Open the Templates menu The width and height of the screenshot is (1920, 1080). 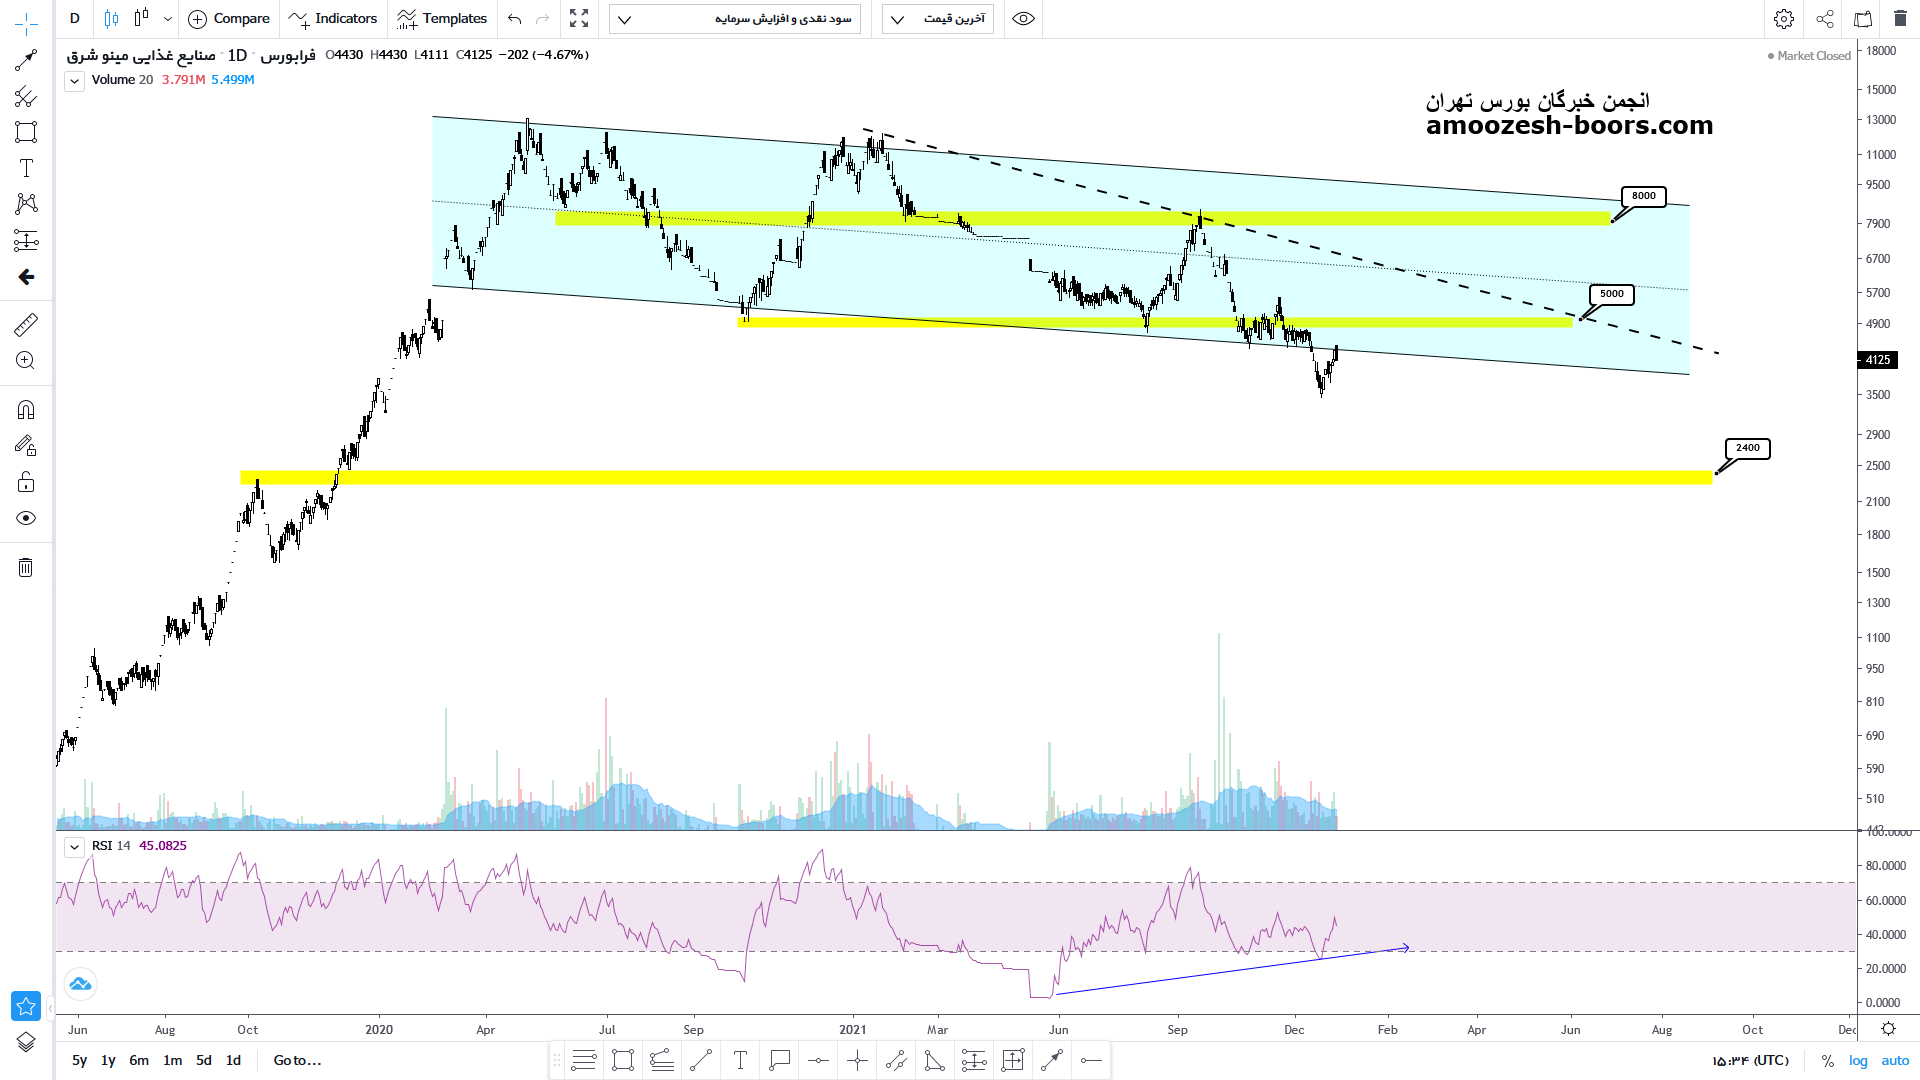coord(442,19)
